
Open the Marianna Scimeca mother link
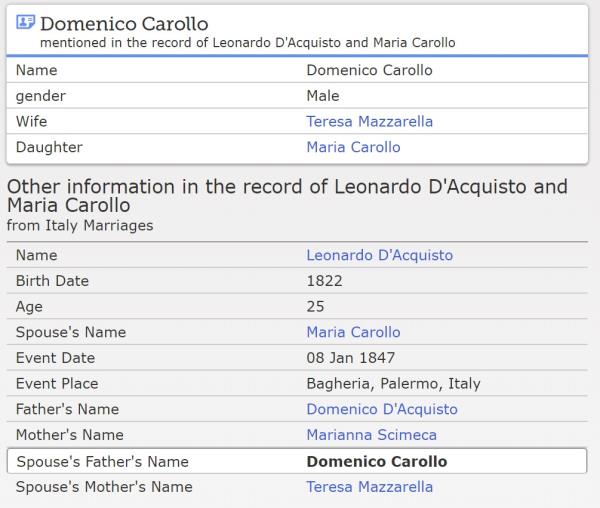click(x=371, y=435)
